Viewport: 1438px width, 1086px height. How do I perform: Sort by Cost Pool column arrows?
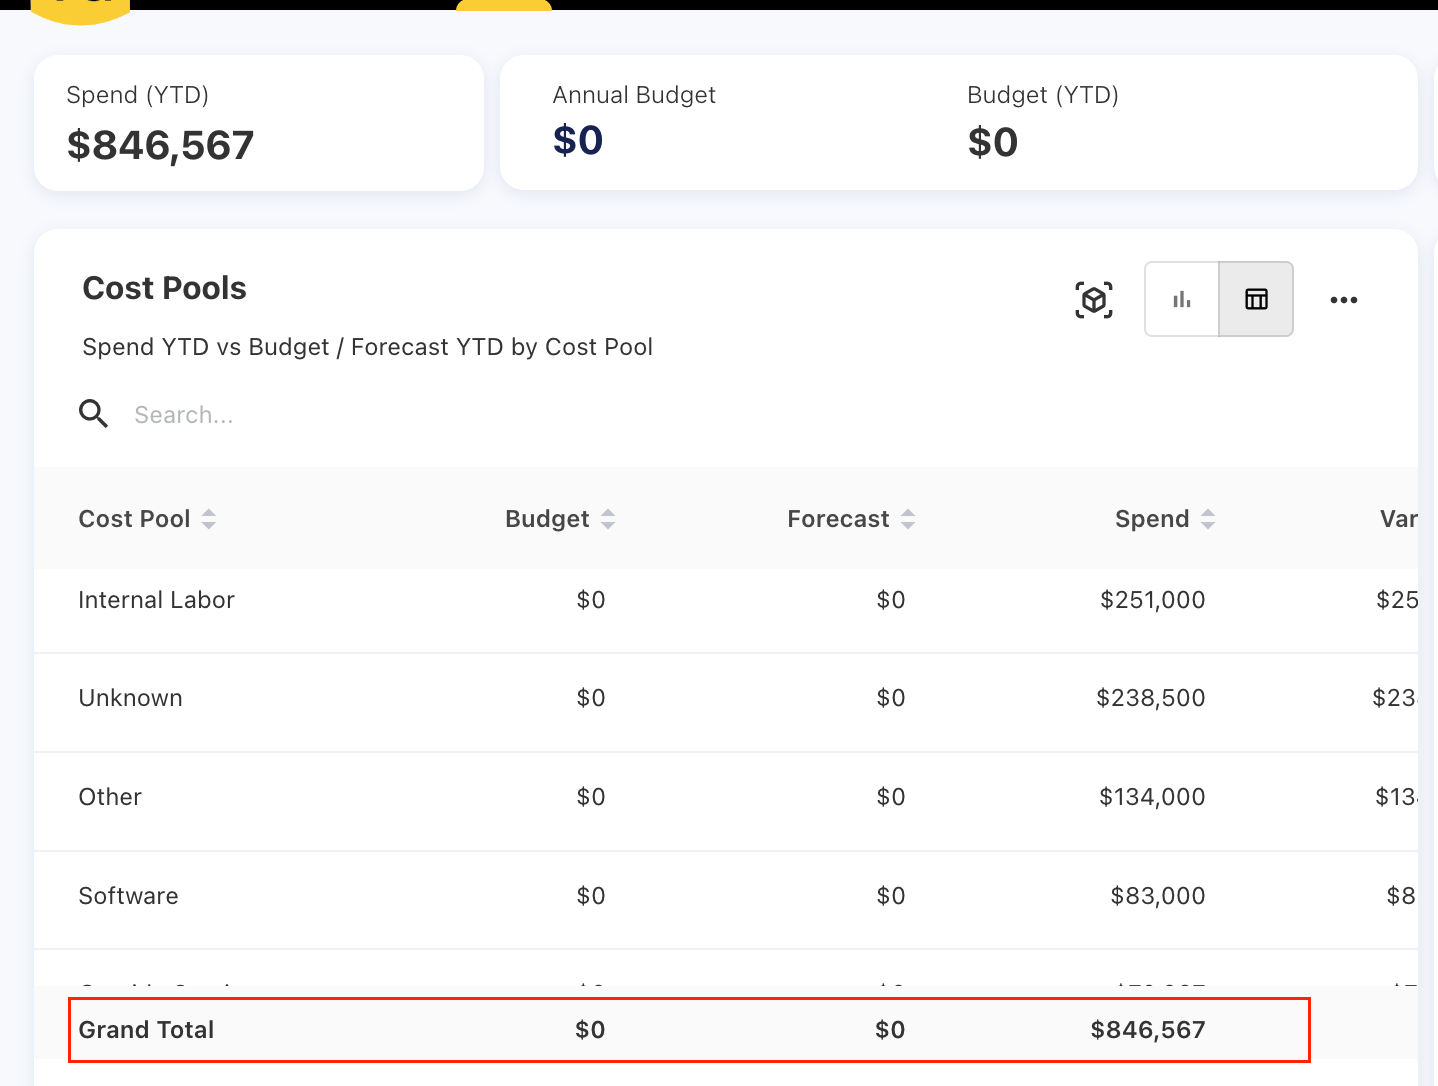pyautogui.click(x=209, y=519)
